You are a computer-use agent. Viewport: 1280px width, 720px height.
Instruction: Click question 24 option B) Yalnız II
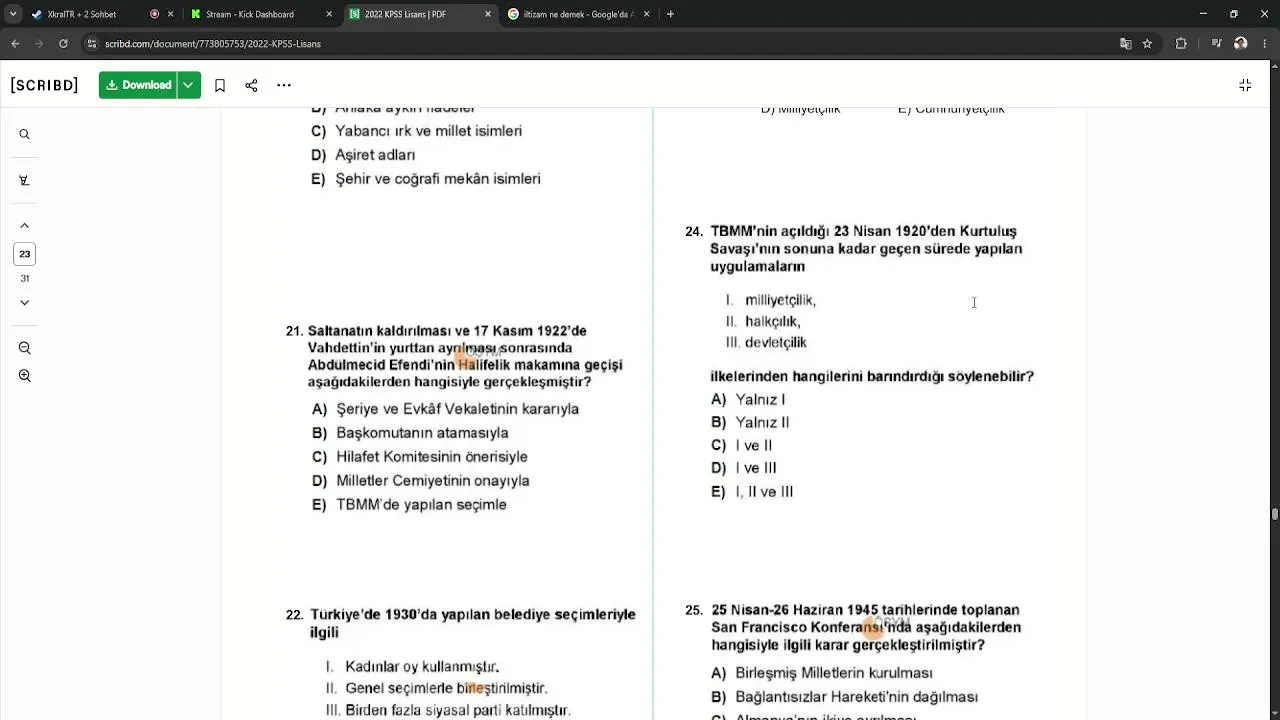pos(750,423)
